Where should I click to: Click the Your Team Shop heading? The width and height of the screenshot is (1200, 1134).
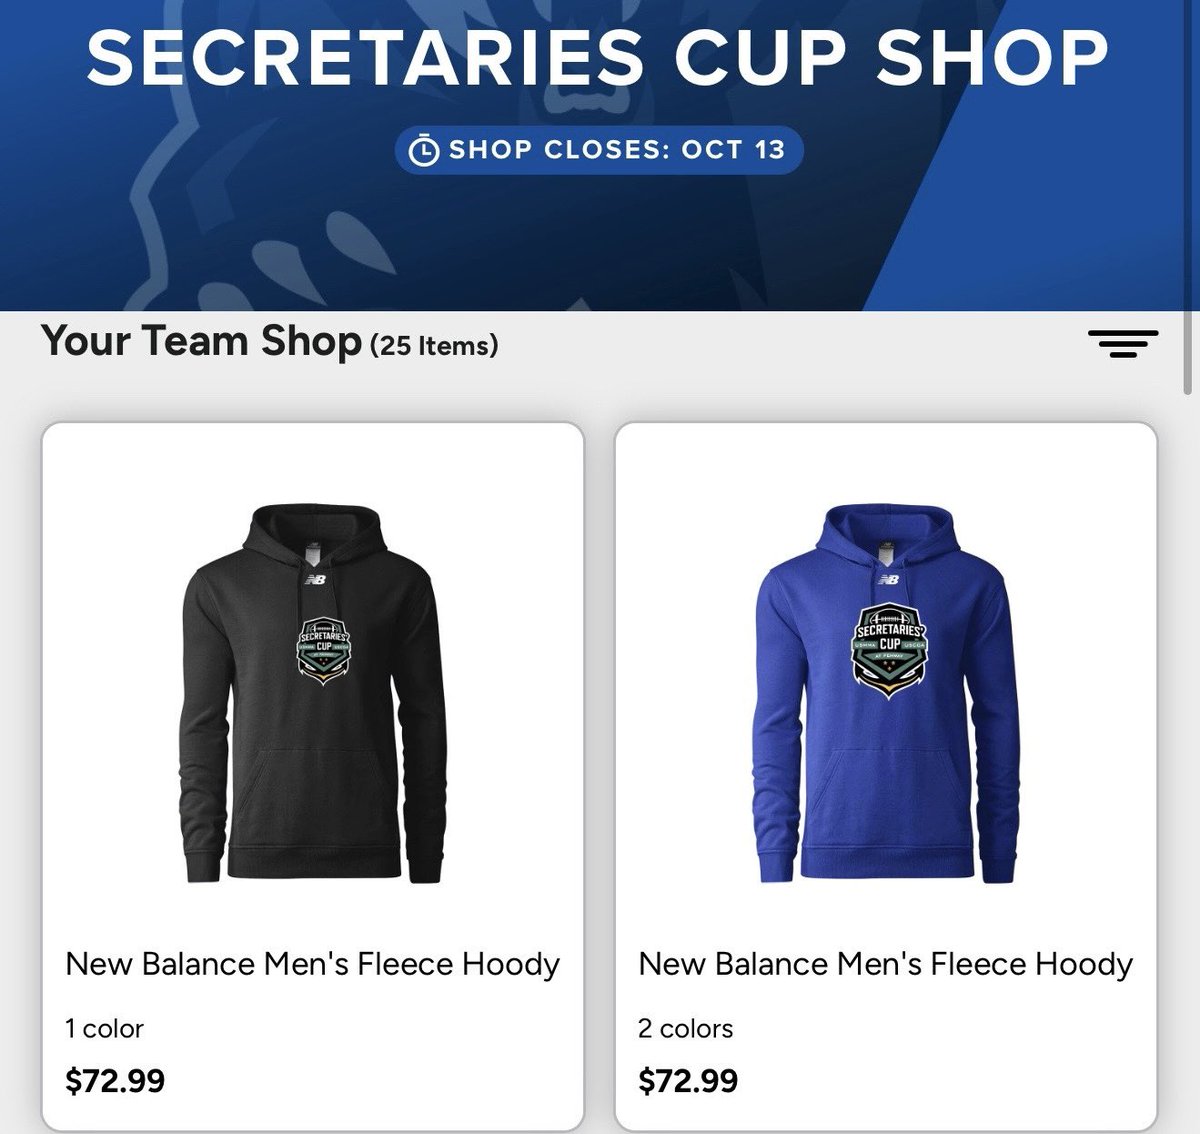tap(201, 342)
